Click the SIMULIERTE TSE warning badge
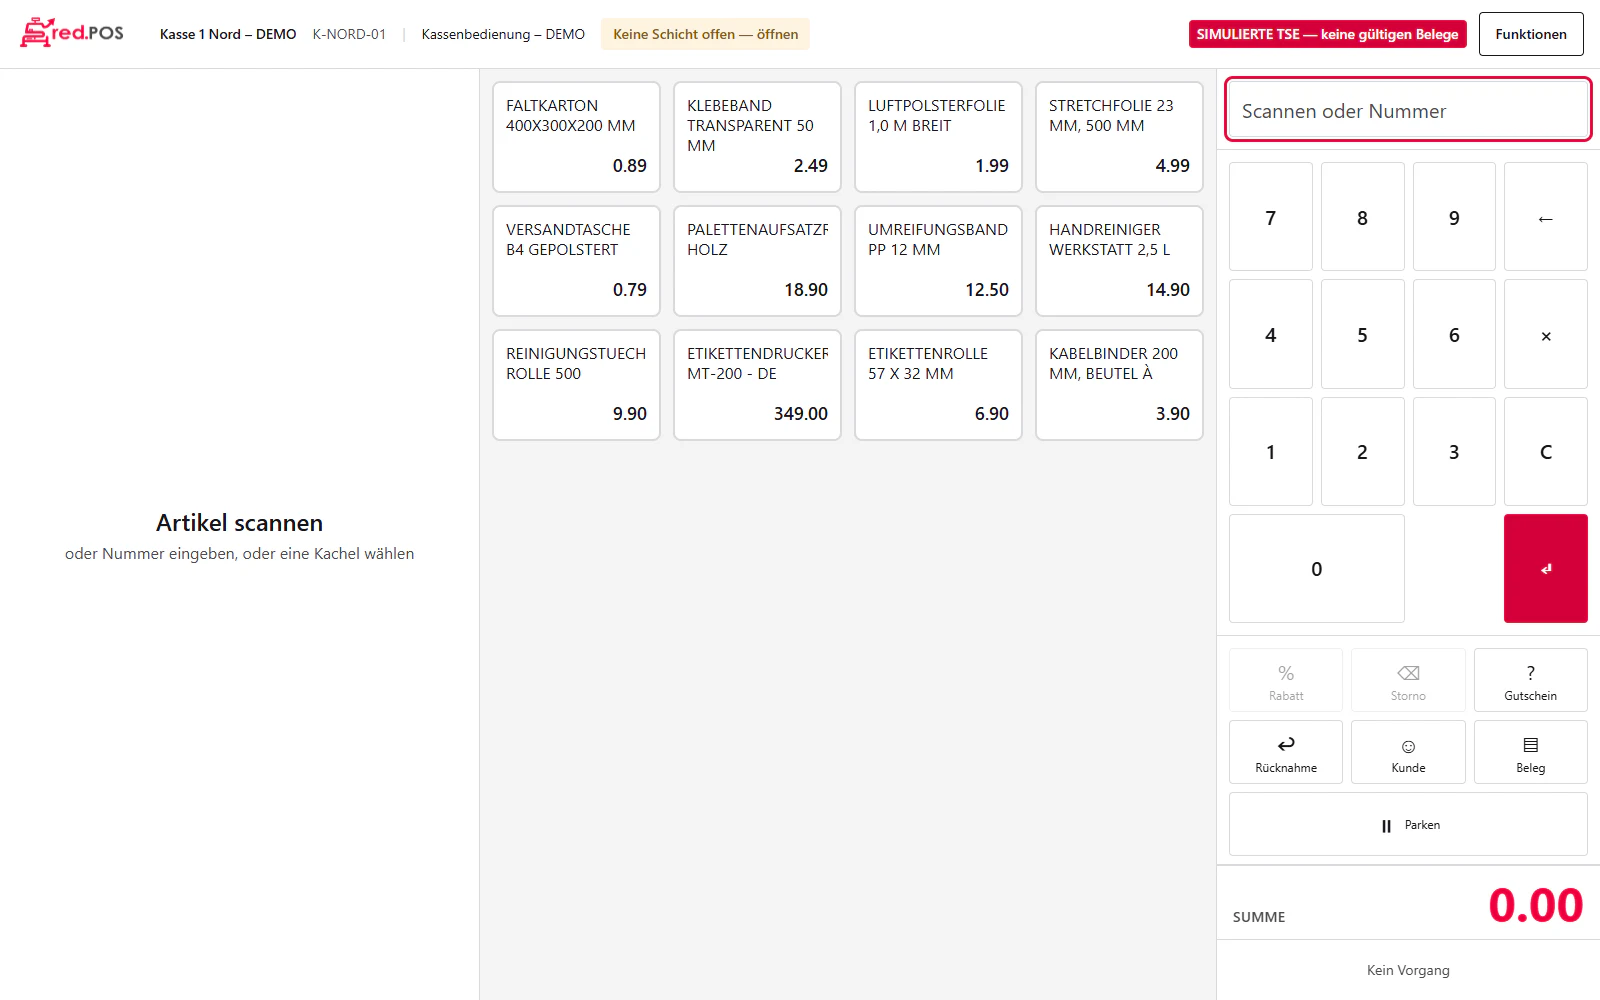This screenshot has height=1000, width=1600. [x=1327, y=34]
